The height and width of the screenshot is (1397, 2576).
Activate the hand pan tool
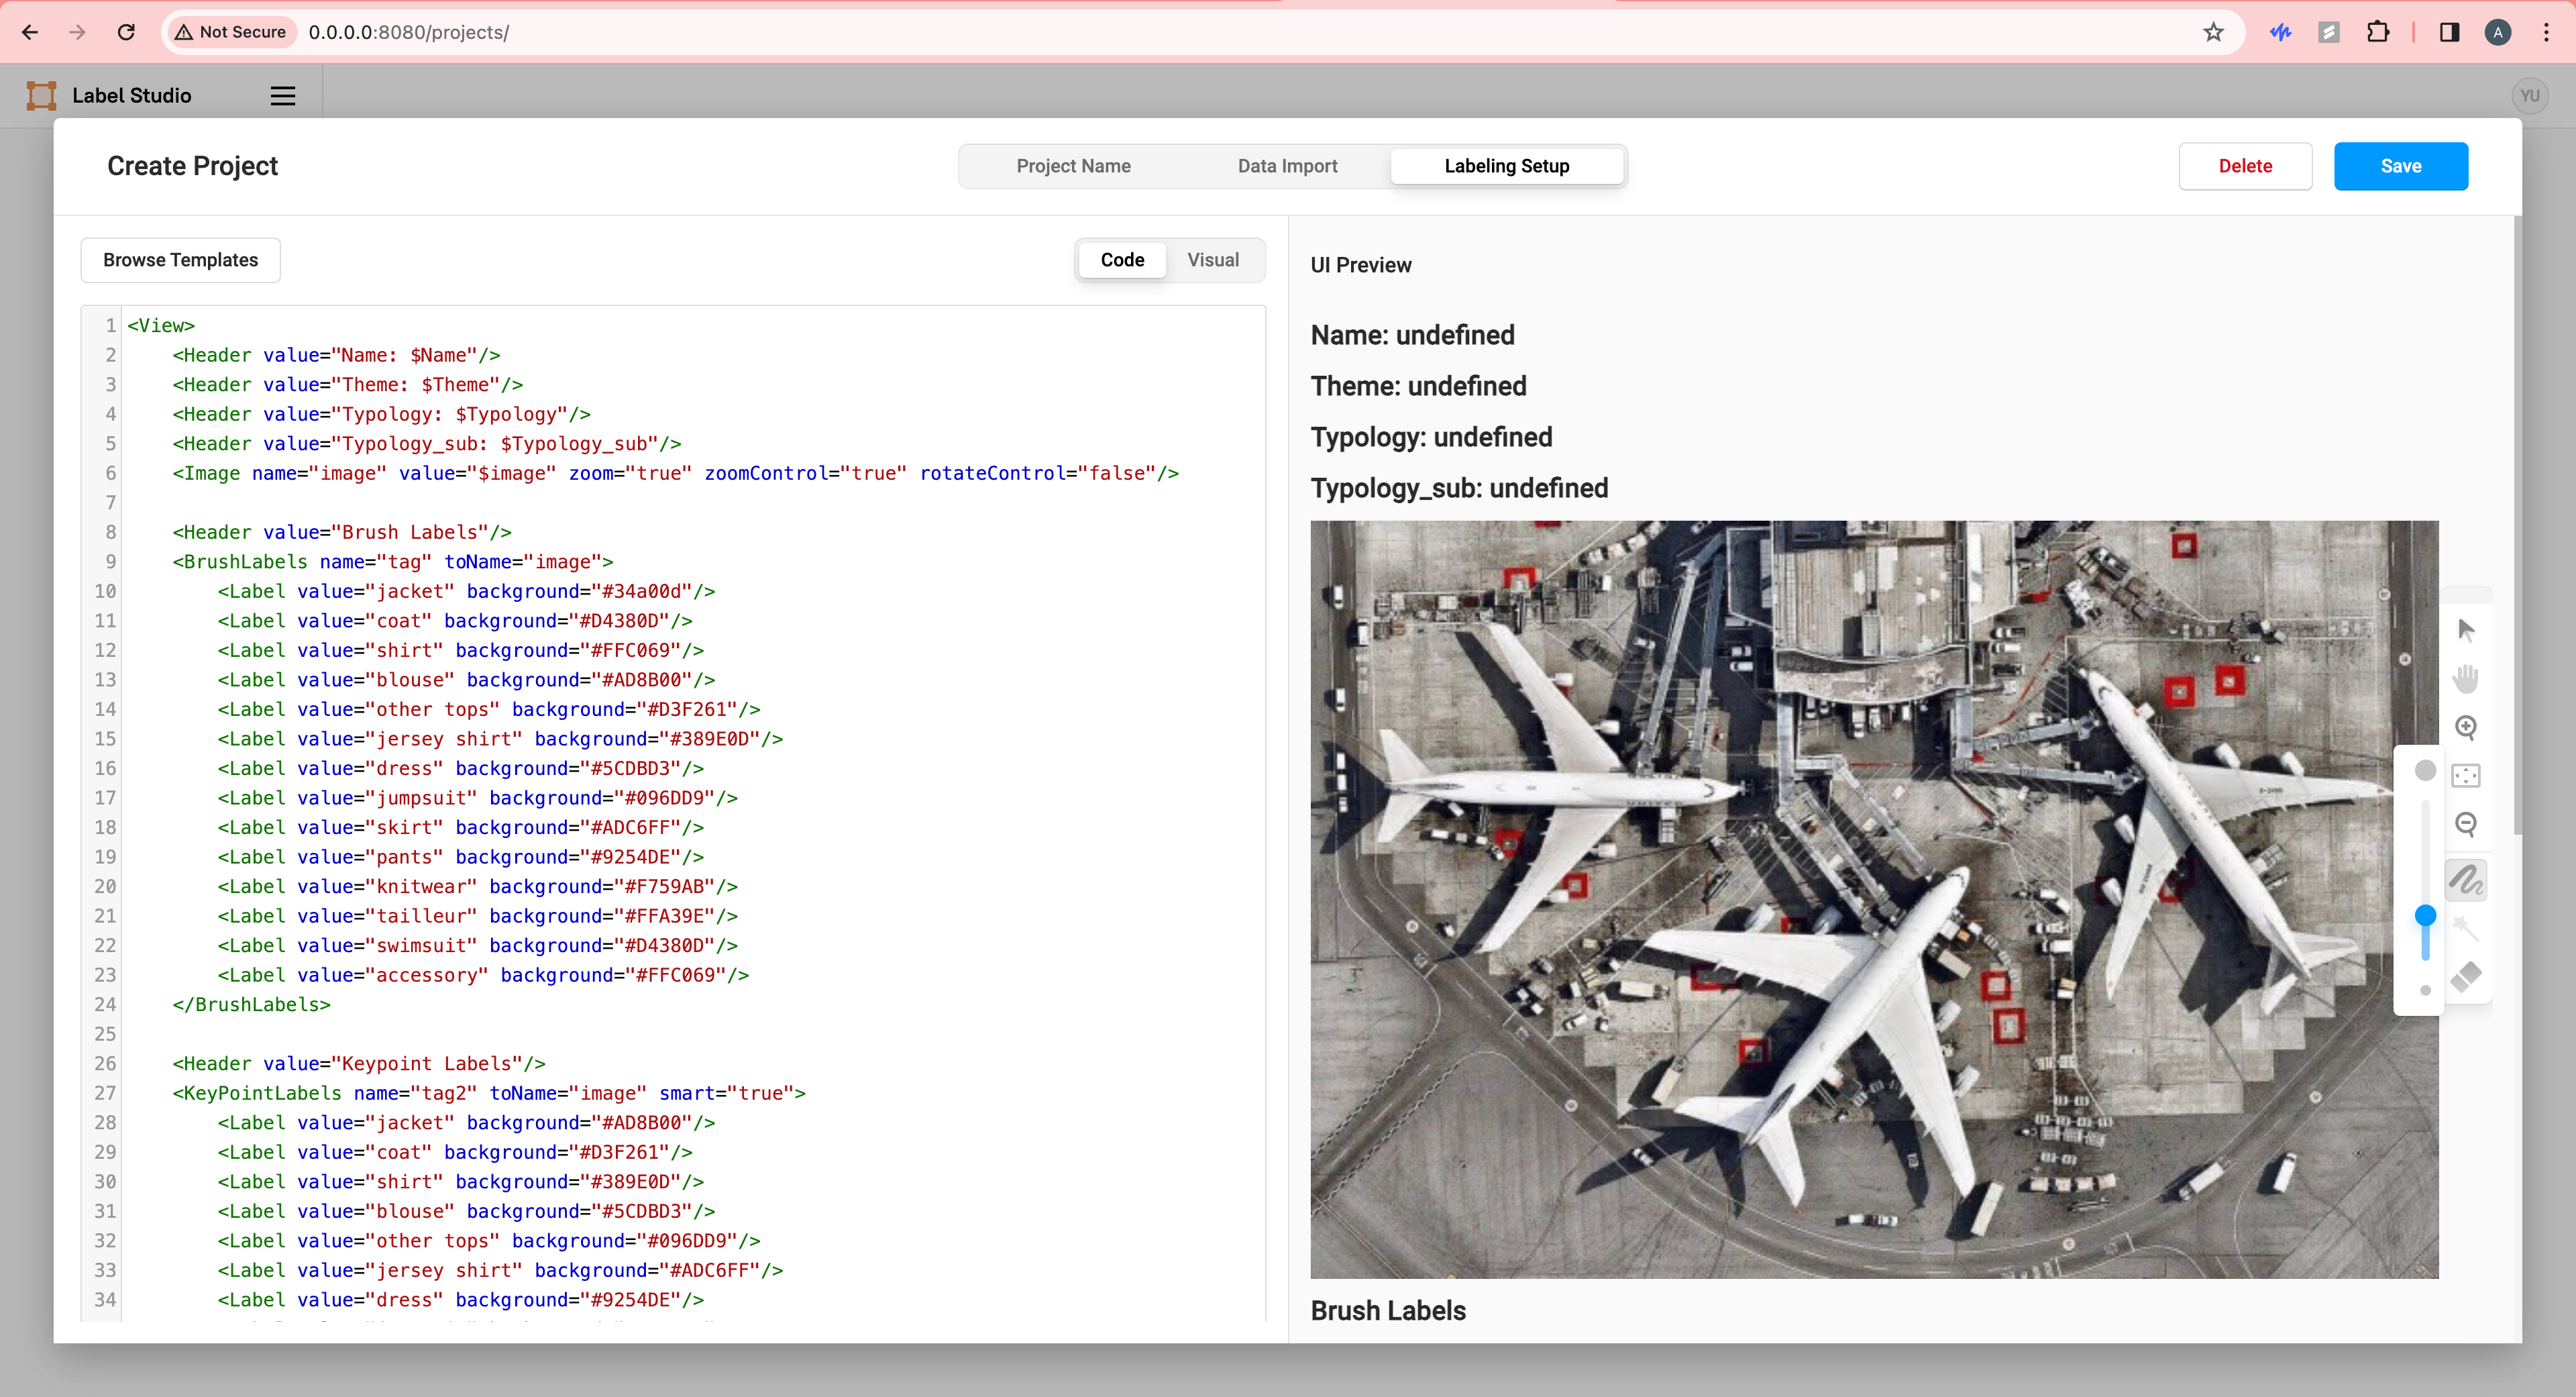tap(2465, 679)
